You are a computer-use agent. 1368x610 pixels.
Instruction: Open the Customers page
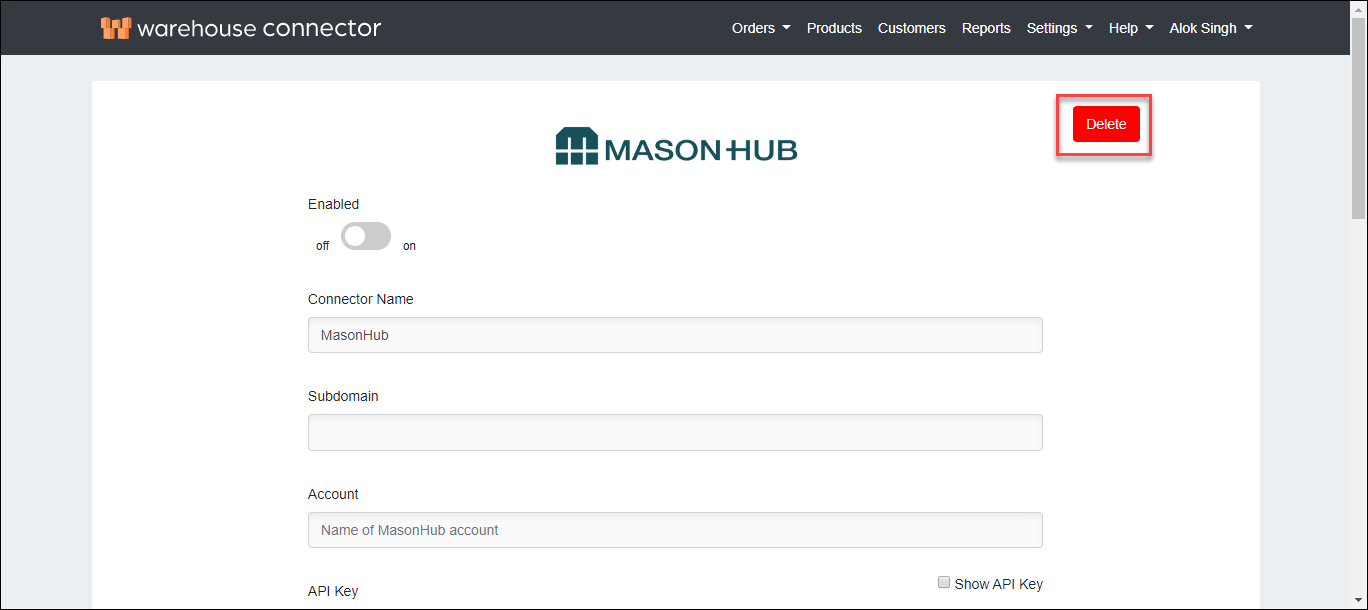click(911, 28)
